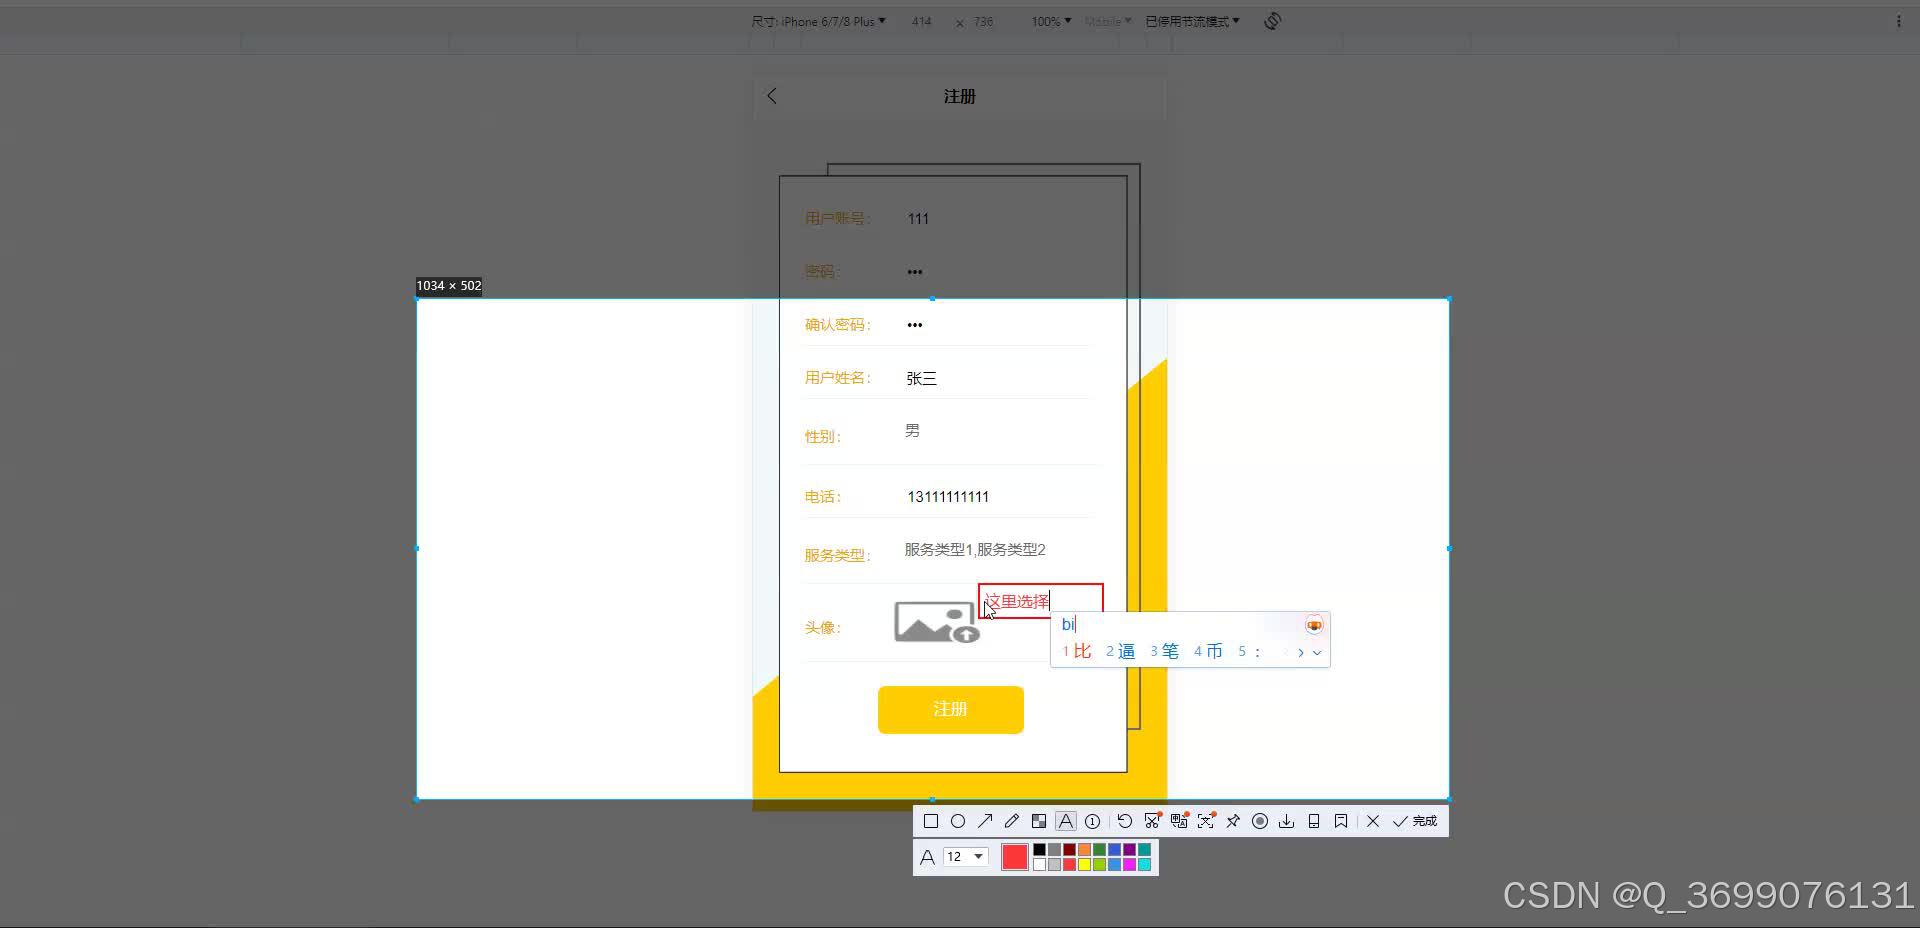
Task: Toggle device rotation in DevTools toolbar
Action: coord(1272,20)
